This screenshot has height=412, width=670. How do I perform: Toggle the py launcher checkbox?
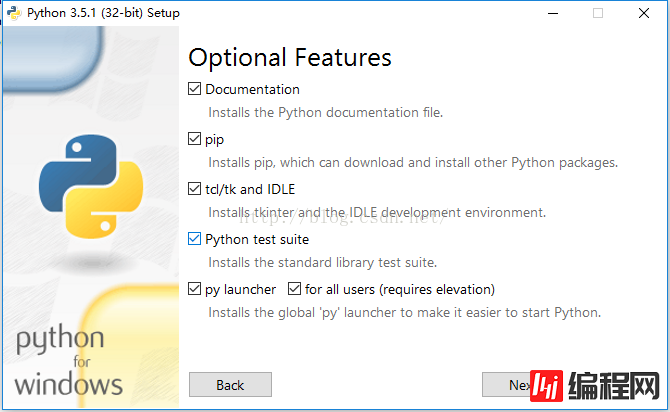coord(195,289)
